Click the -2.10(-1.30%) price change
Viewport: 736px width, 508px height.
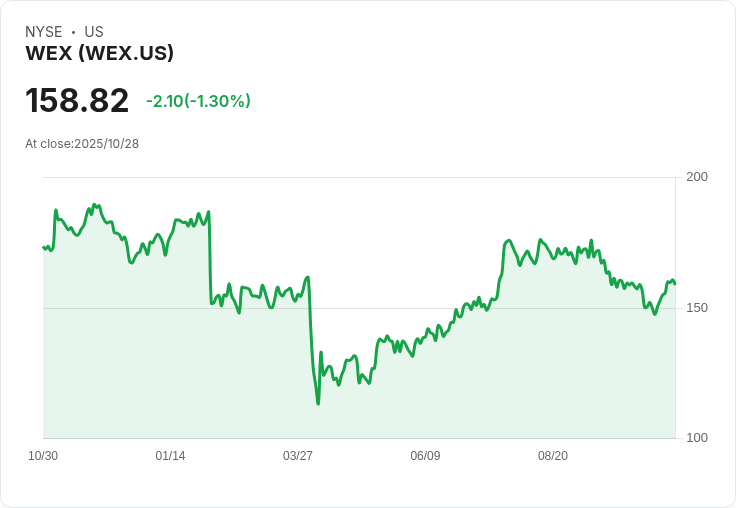coord(198,101)
